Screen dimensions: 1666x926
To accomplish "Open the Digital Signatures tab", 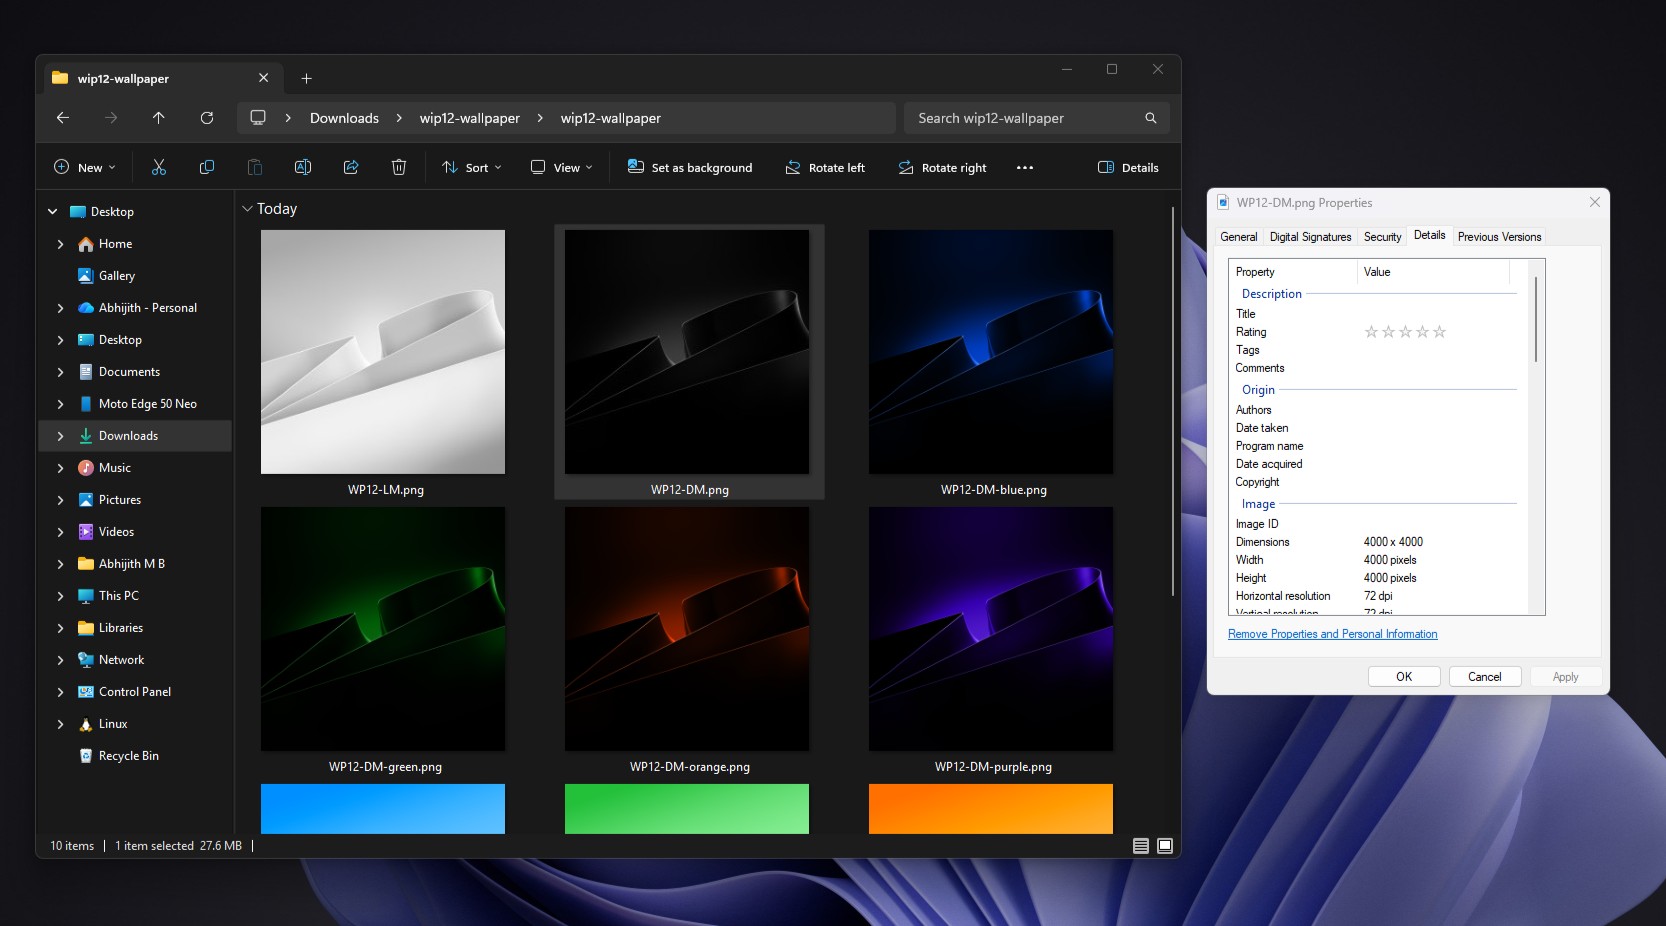I will pyautogui.click(x=1310, y=237).
